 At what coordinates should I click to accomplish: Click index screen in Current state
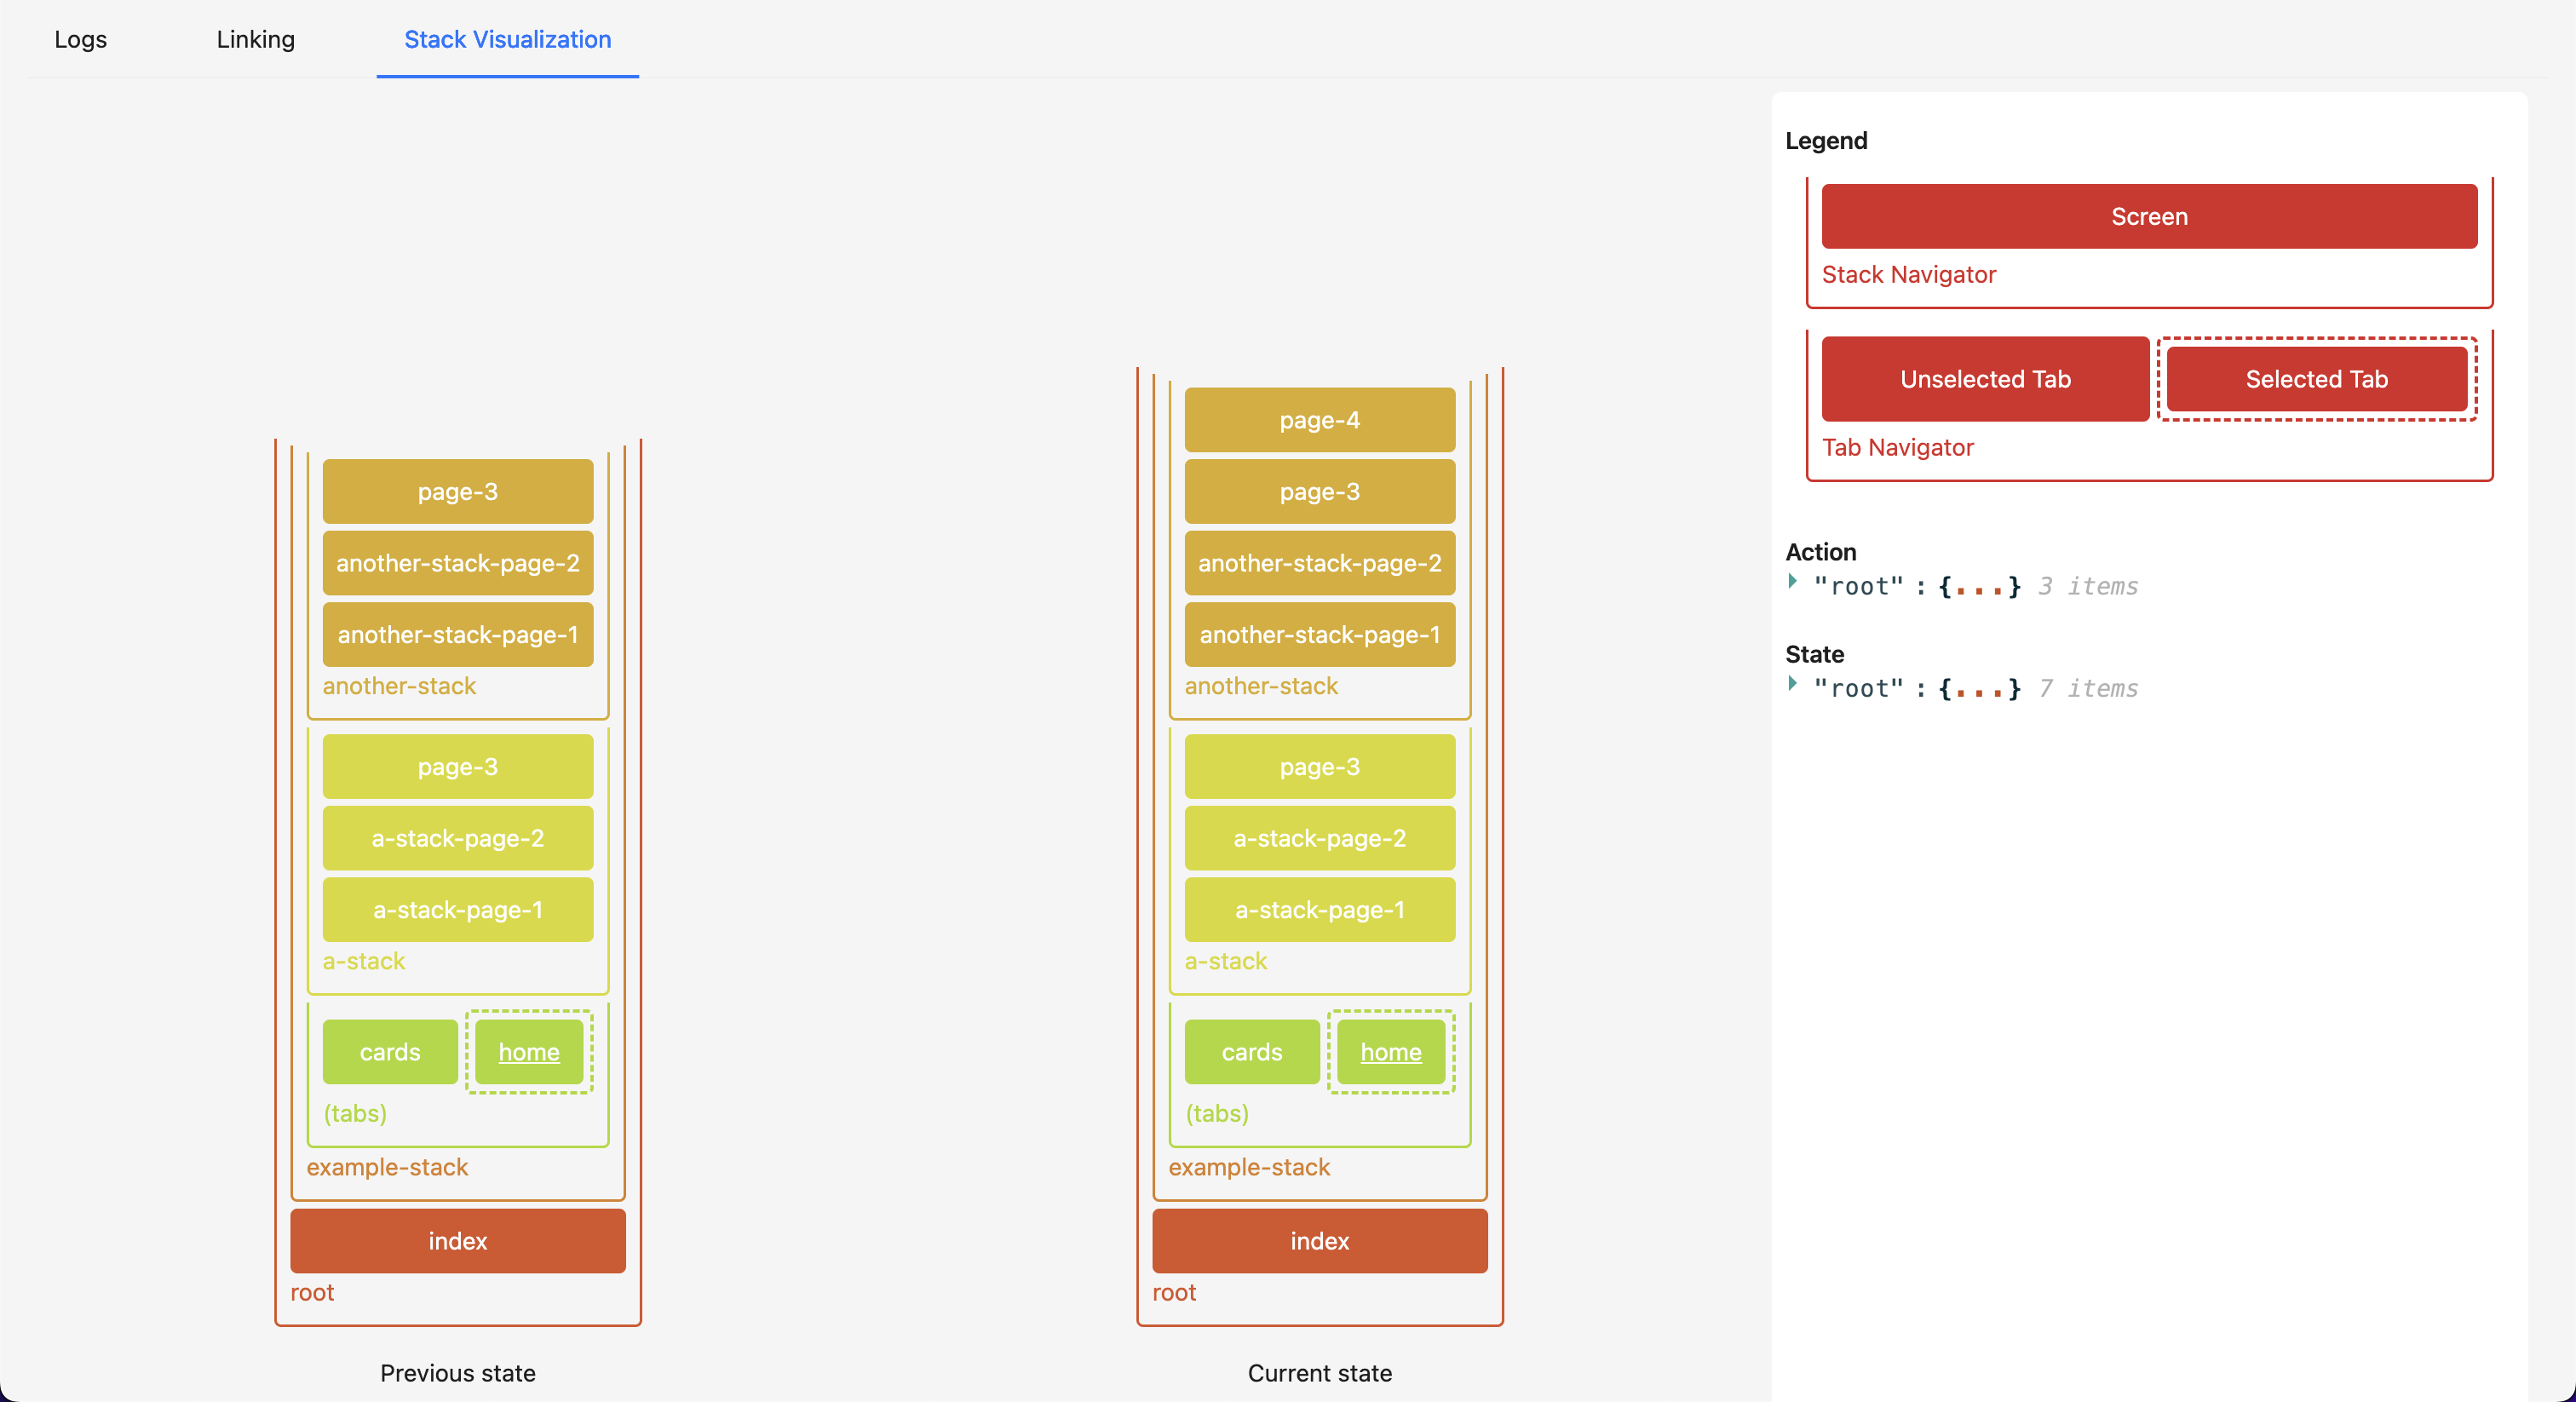tap(1319, 1241)
